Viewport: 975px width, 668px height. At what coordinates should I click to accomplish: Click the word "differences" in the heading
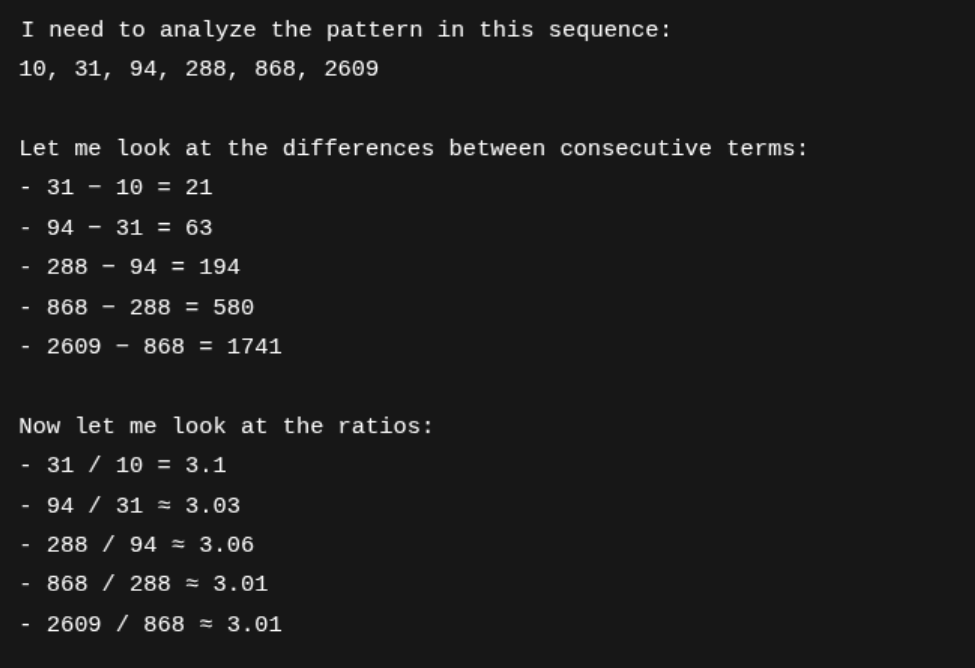(358, 149)
